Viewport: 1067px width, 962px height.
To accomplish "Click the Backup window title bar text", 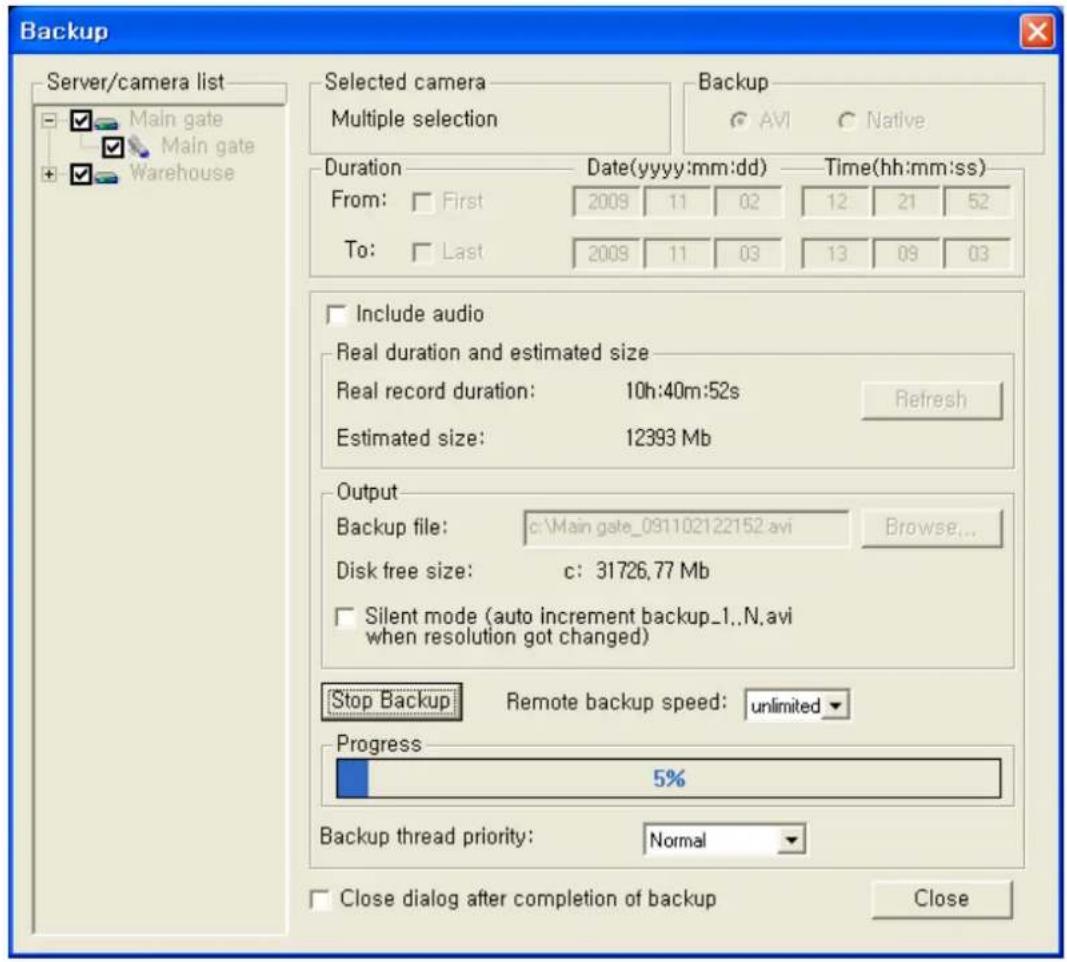I will coord(64,31).
